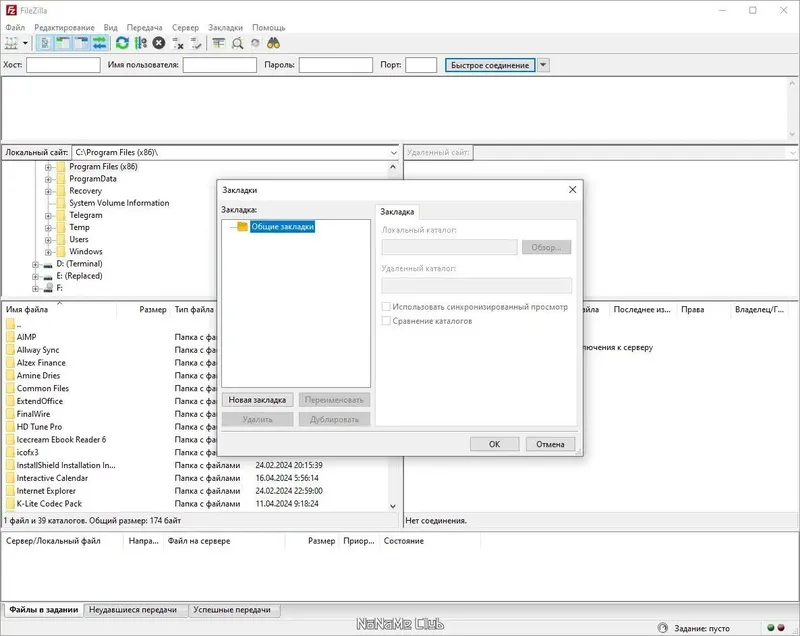Expand the ProgramData tree node
Viewport: 800px width, 636px height.
point(48,179)
